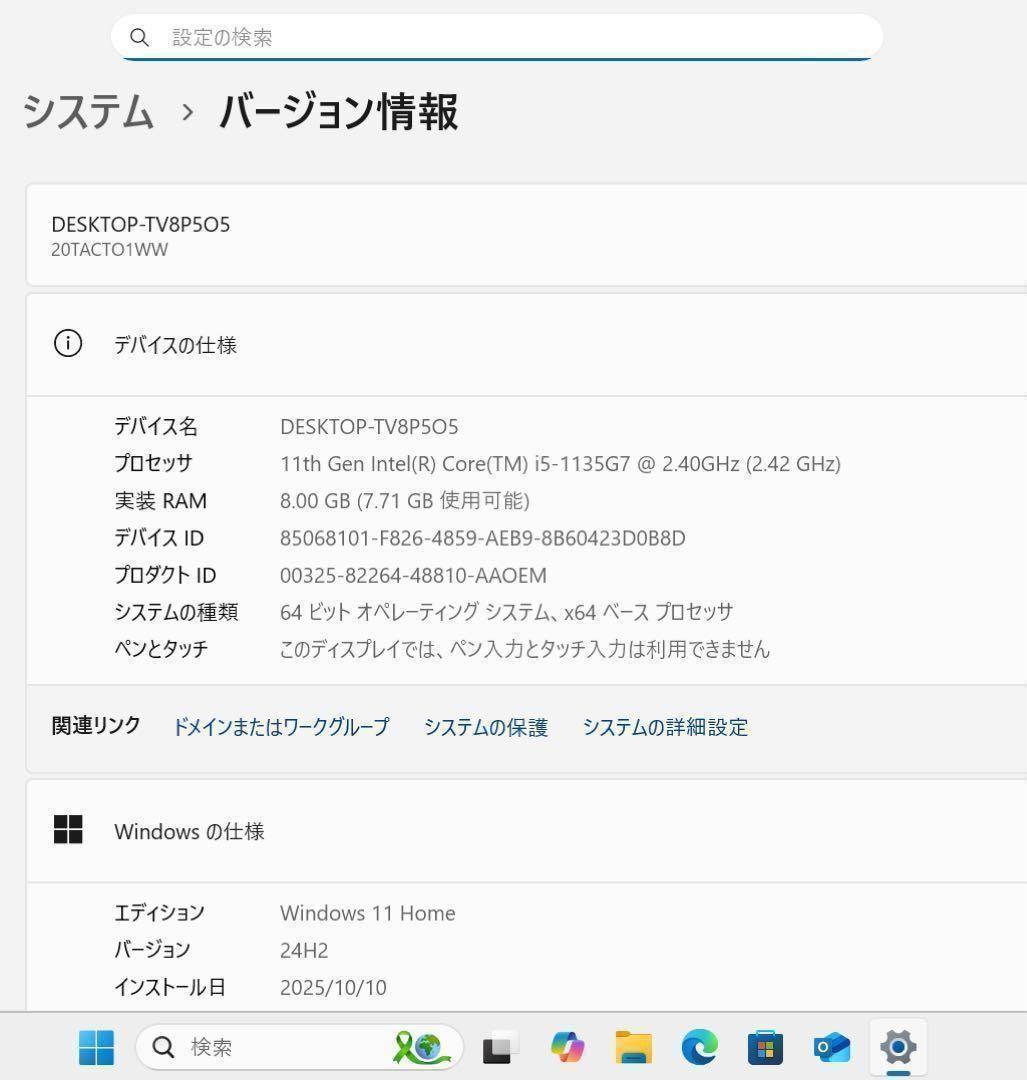Open the Start menu from the taskbar
Viewport: 1027px width, 1080px height.
[95, 1047]
